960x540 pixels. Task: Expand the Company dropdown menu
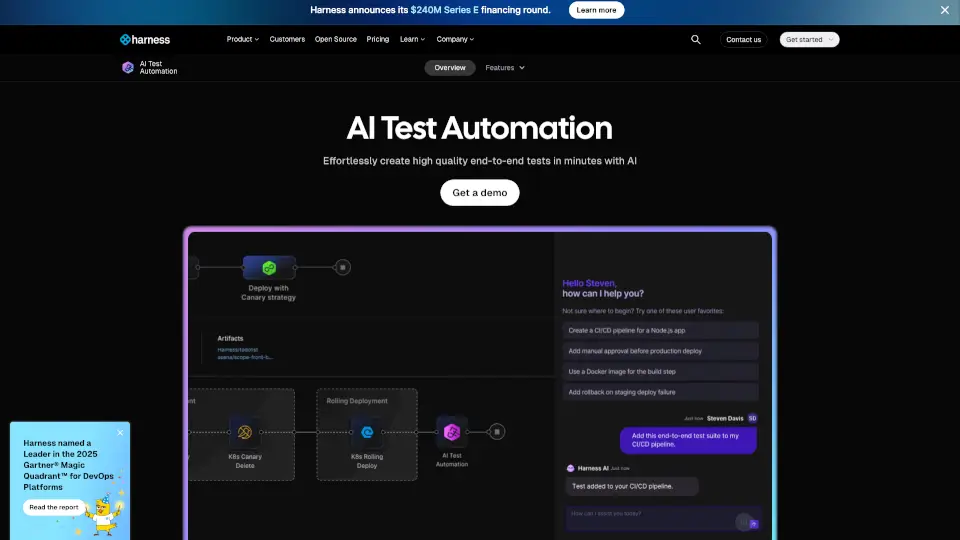click(455, 39)
